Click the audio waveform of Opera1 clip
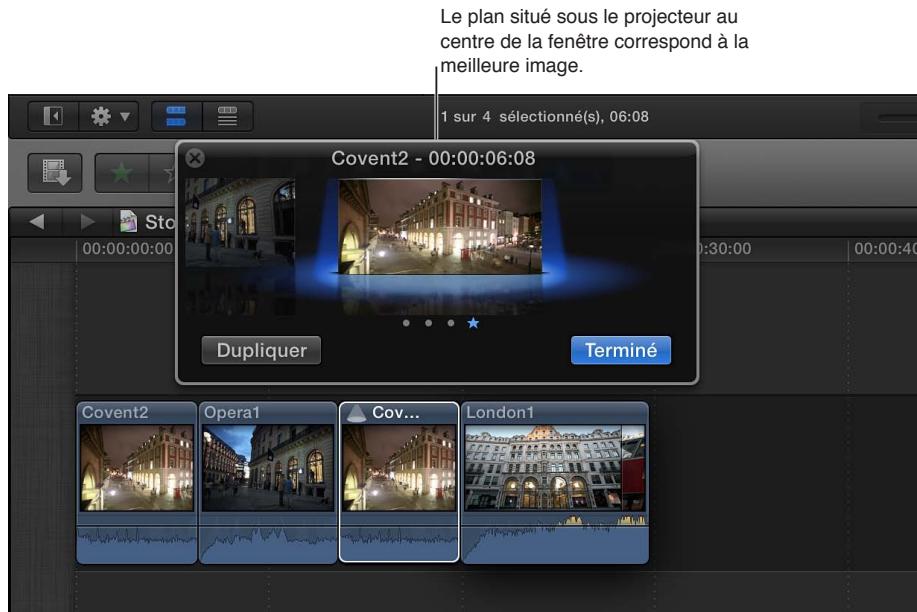Viewport: 917px width, 612px height. tap(268, 541)
